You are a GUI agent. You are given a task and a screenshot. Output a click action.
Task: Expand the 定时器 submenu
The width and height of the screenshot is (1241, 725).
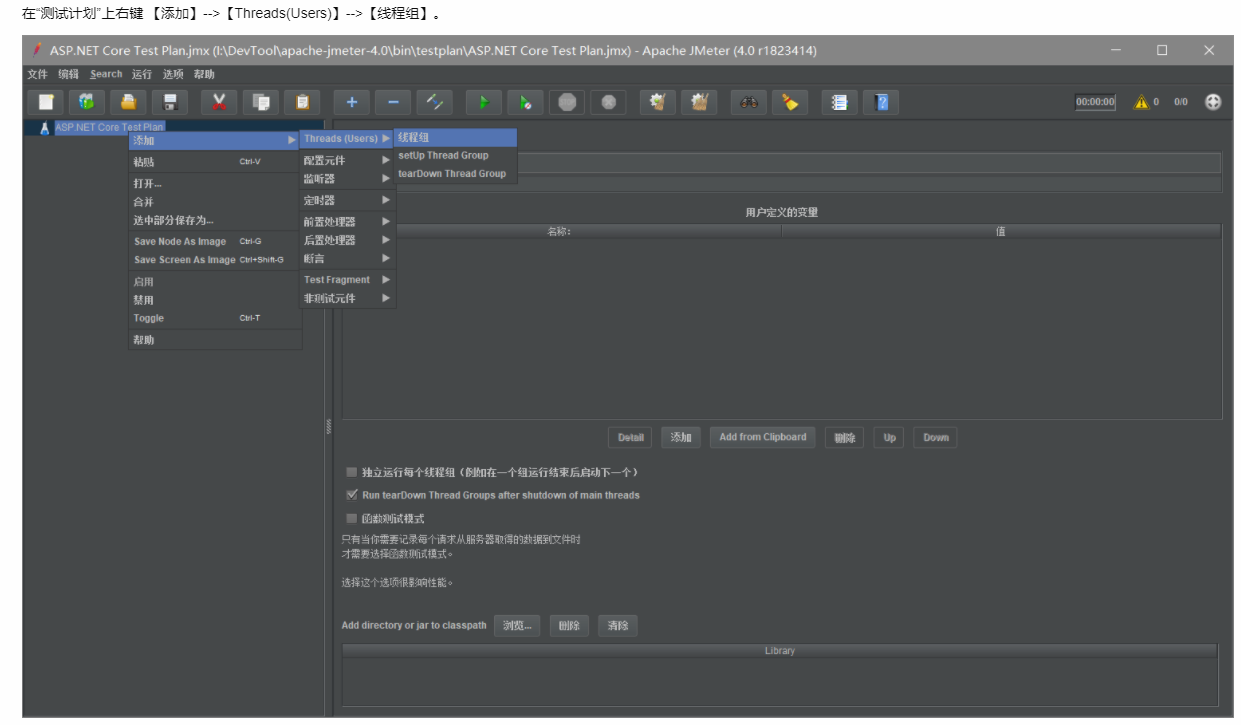tap(347, 200)
